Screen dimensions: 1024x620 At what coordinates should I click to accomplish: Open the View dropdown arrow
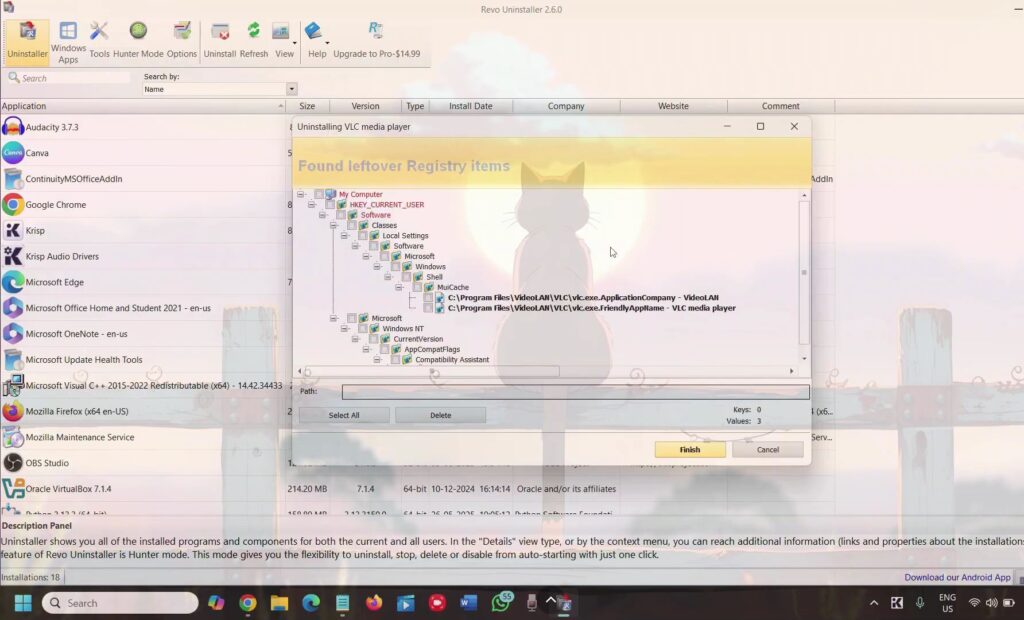click(295, 43)
